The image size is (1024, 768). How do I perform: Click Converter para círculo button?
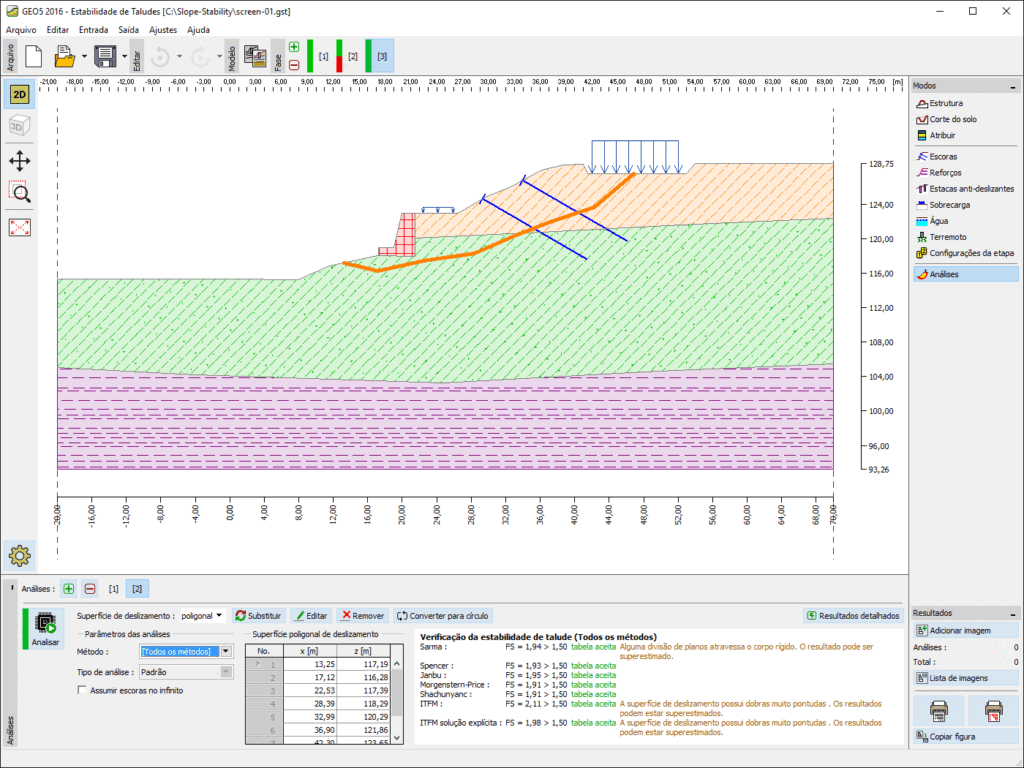point(443,616)
